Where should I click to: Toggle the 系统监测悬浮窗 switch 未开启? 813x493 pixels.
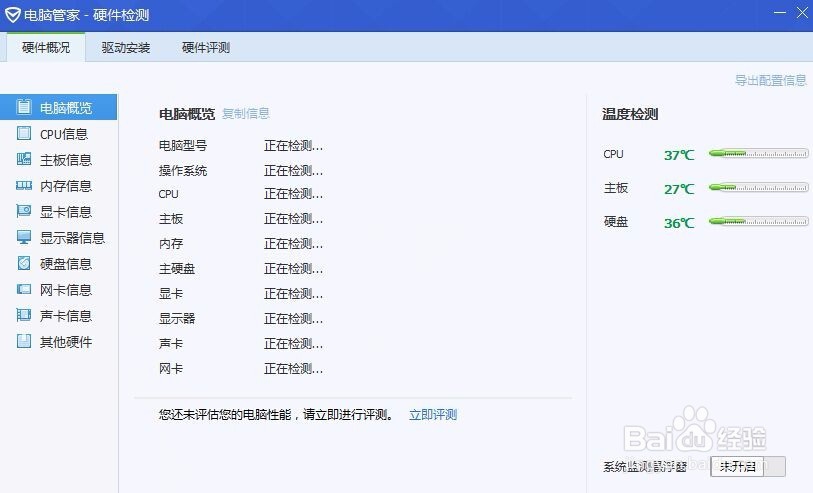point(748,466)
